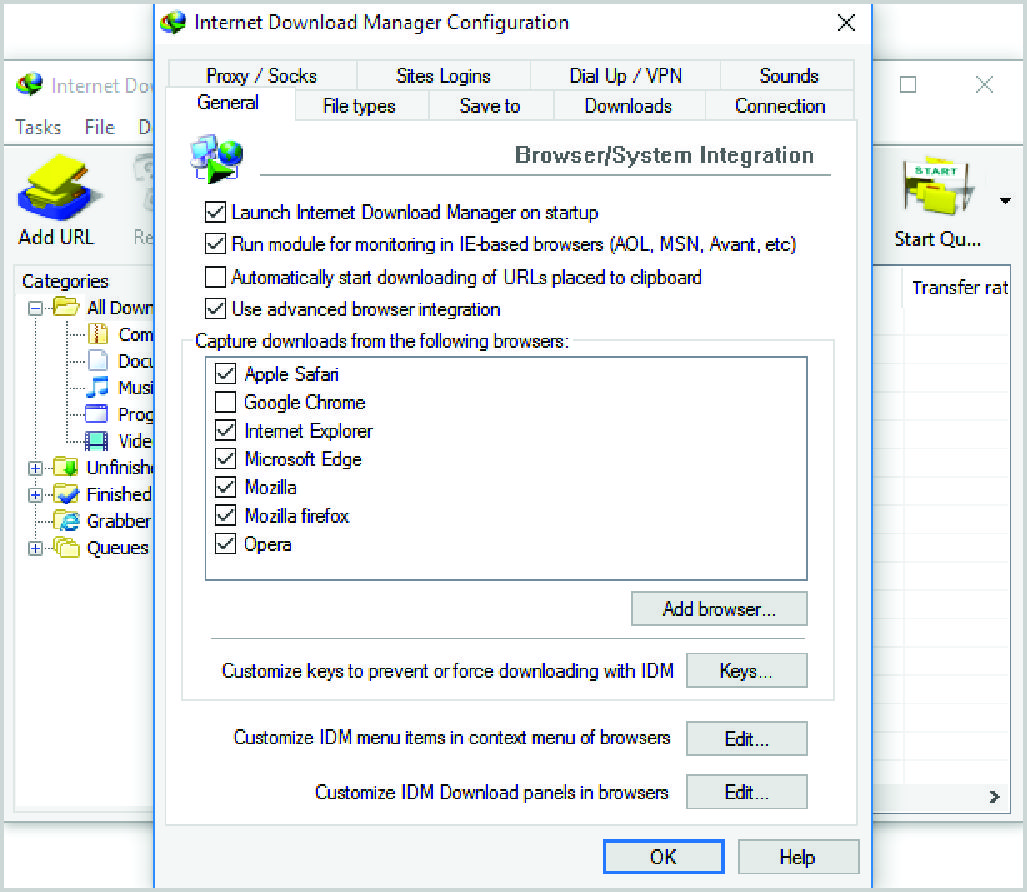Screen dimensions: 1027x892
Task: Click the Browser/System Integration header icon
Action: (216, 158)
